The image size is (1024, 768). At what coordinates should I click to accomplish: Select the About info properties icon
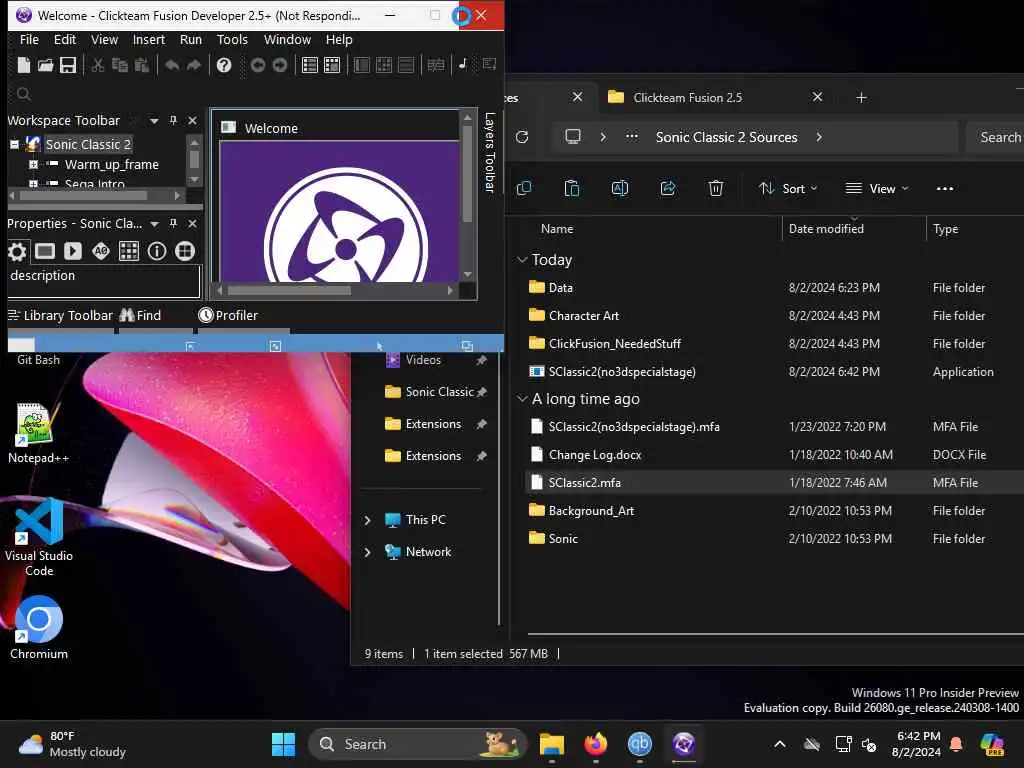(157, 251)
